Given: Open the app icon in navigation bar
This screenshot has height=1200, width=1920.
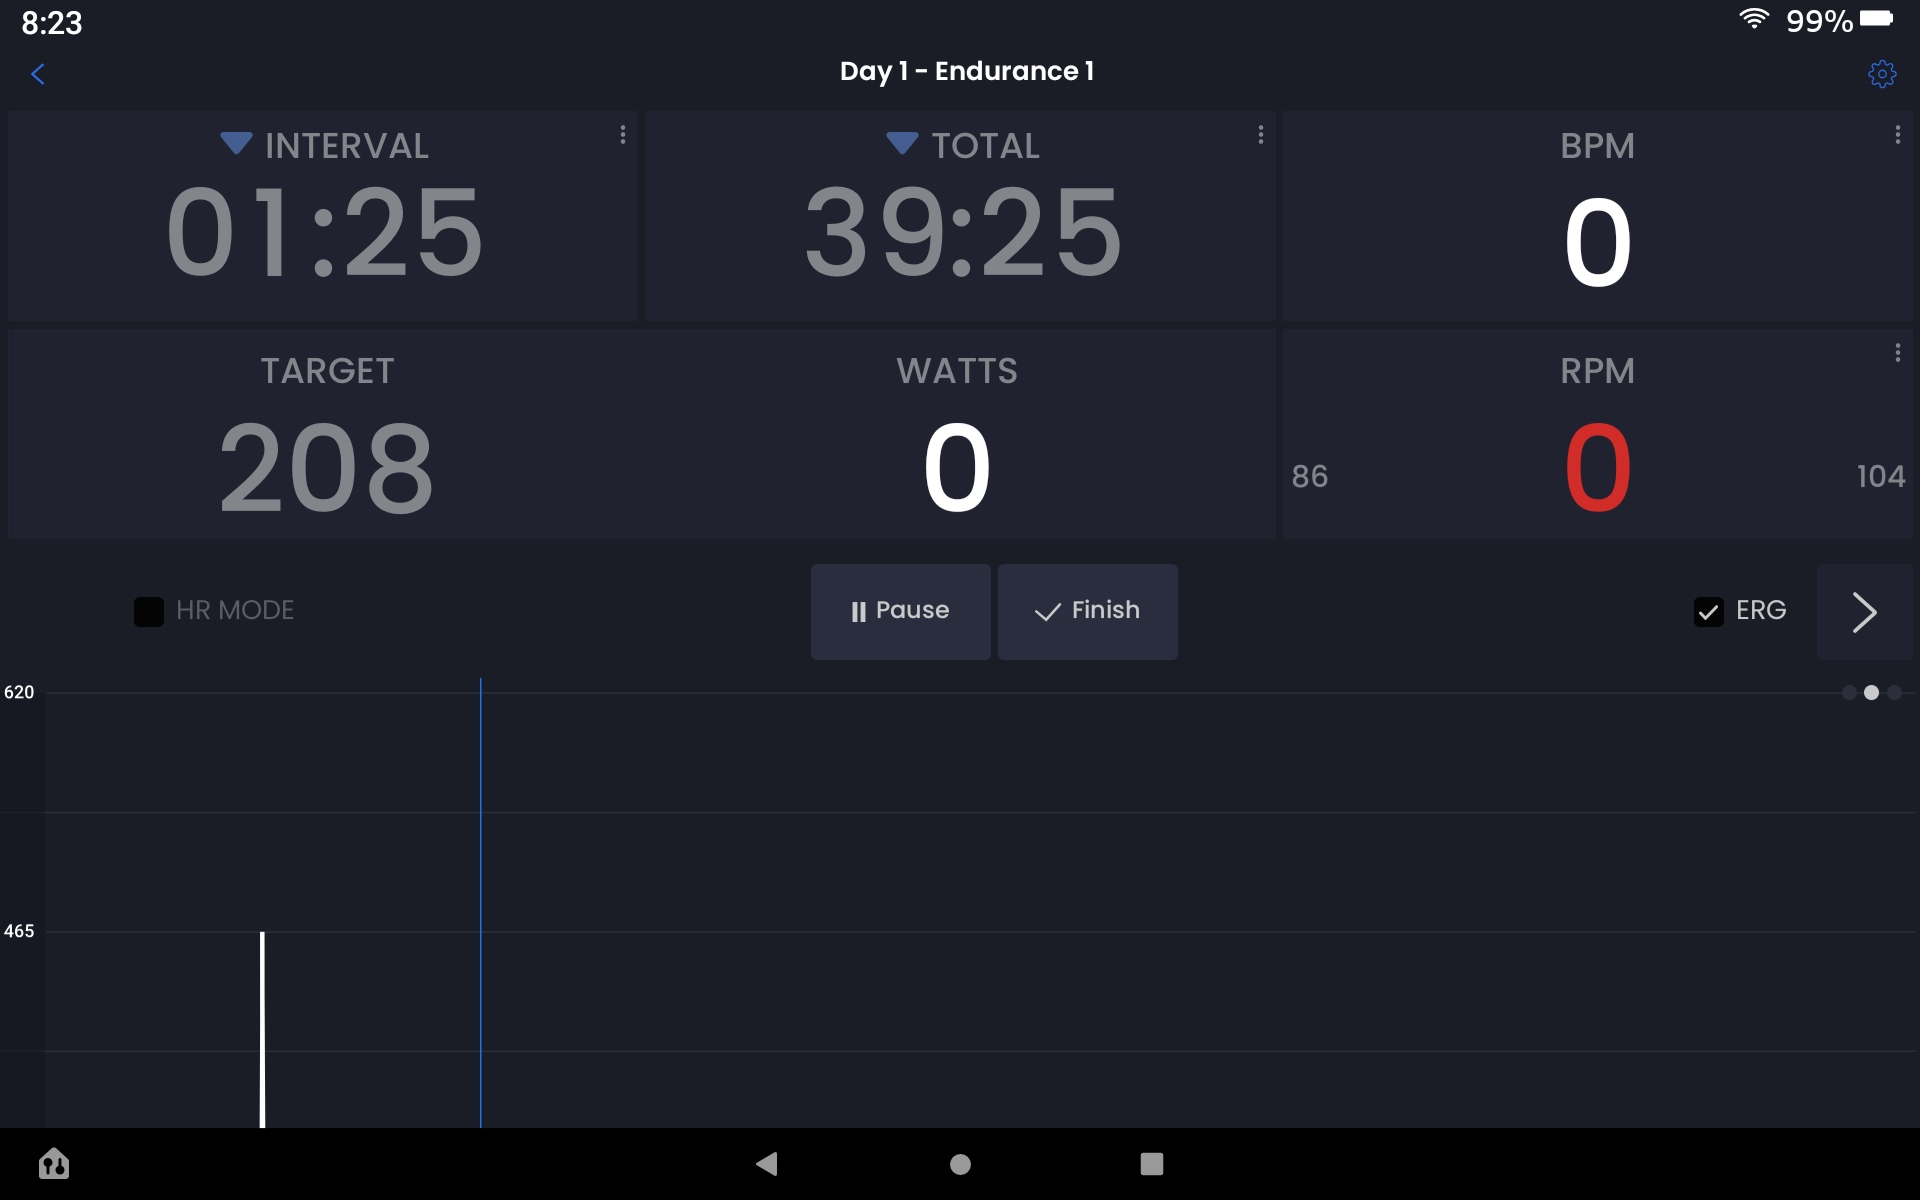Looking at the screenshot, I should click(x=54, y=1164).
